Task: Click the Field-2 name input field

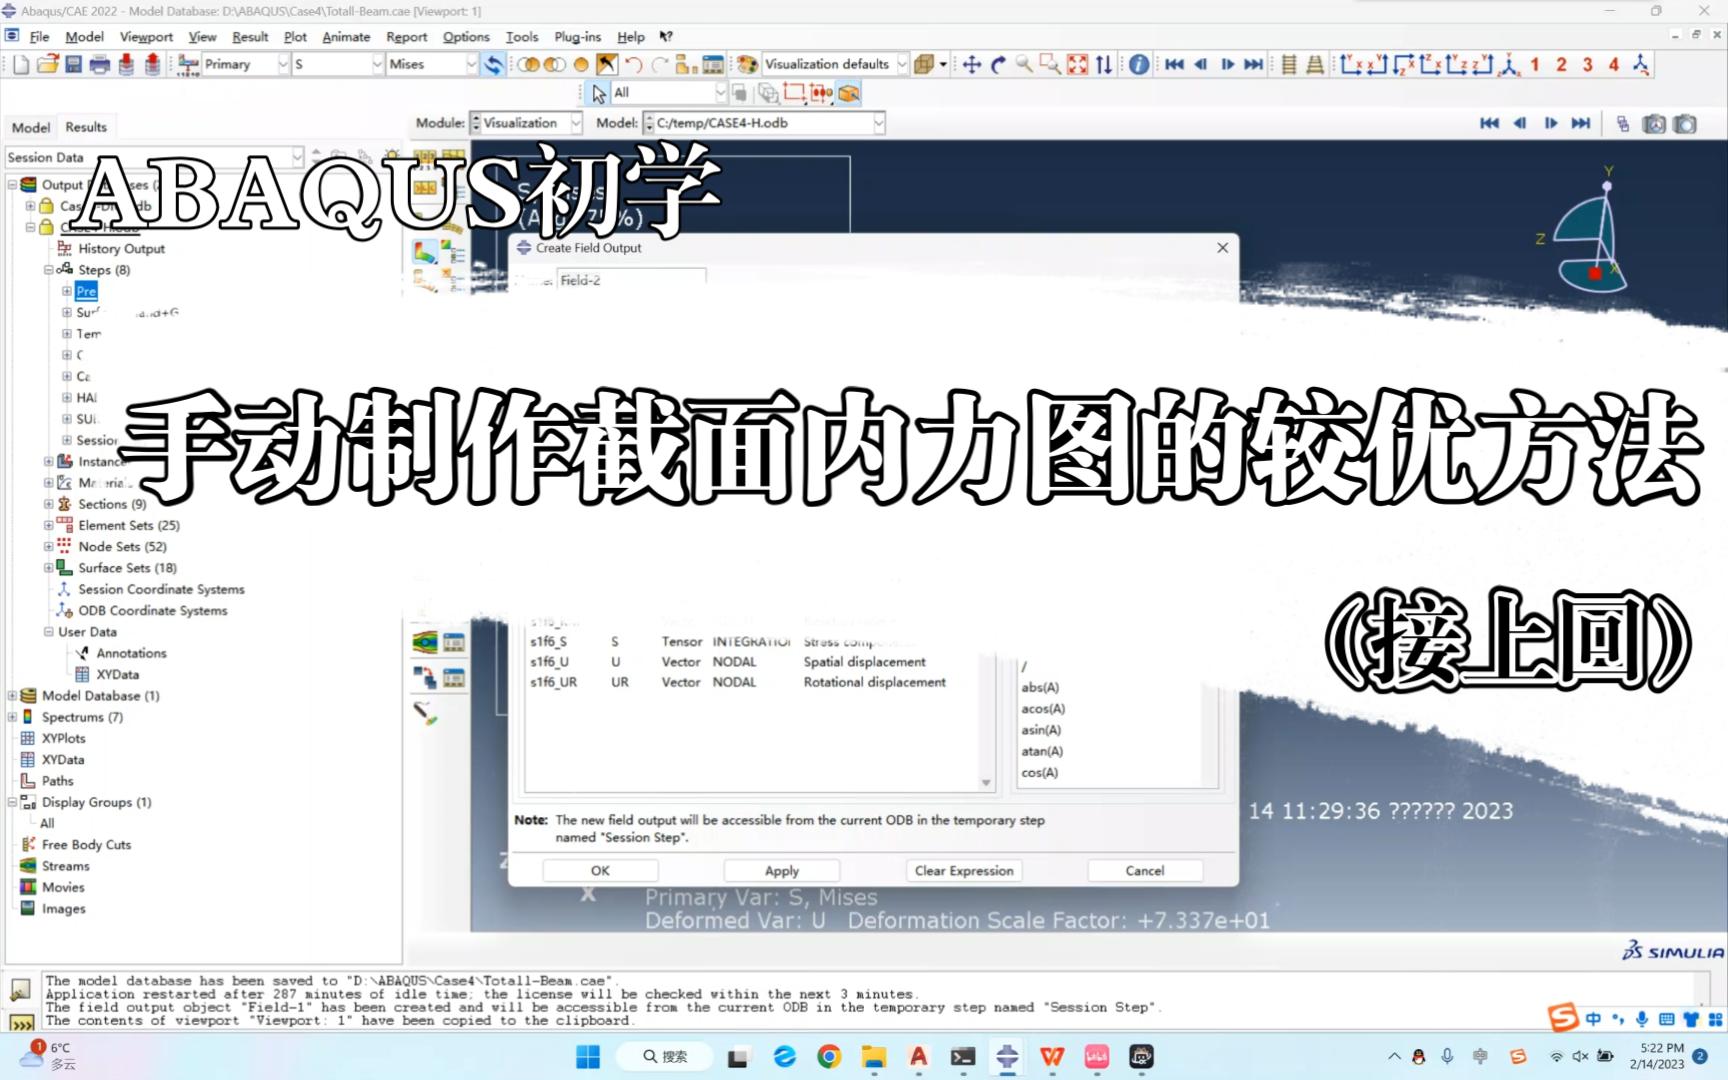Action: pyautogui.click(x=631, y=280)
